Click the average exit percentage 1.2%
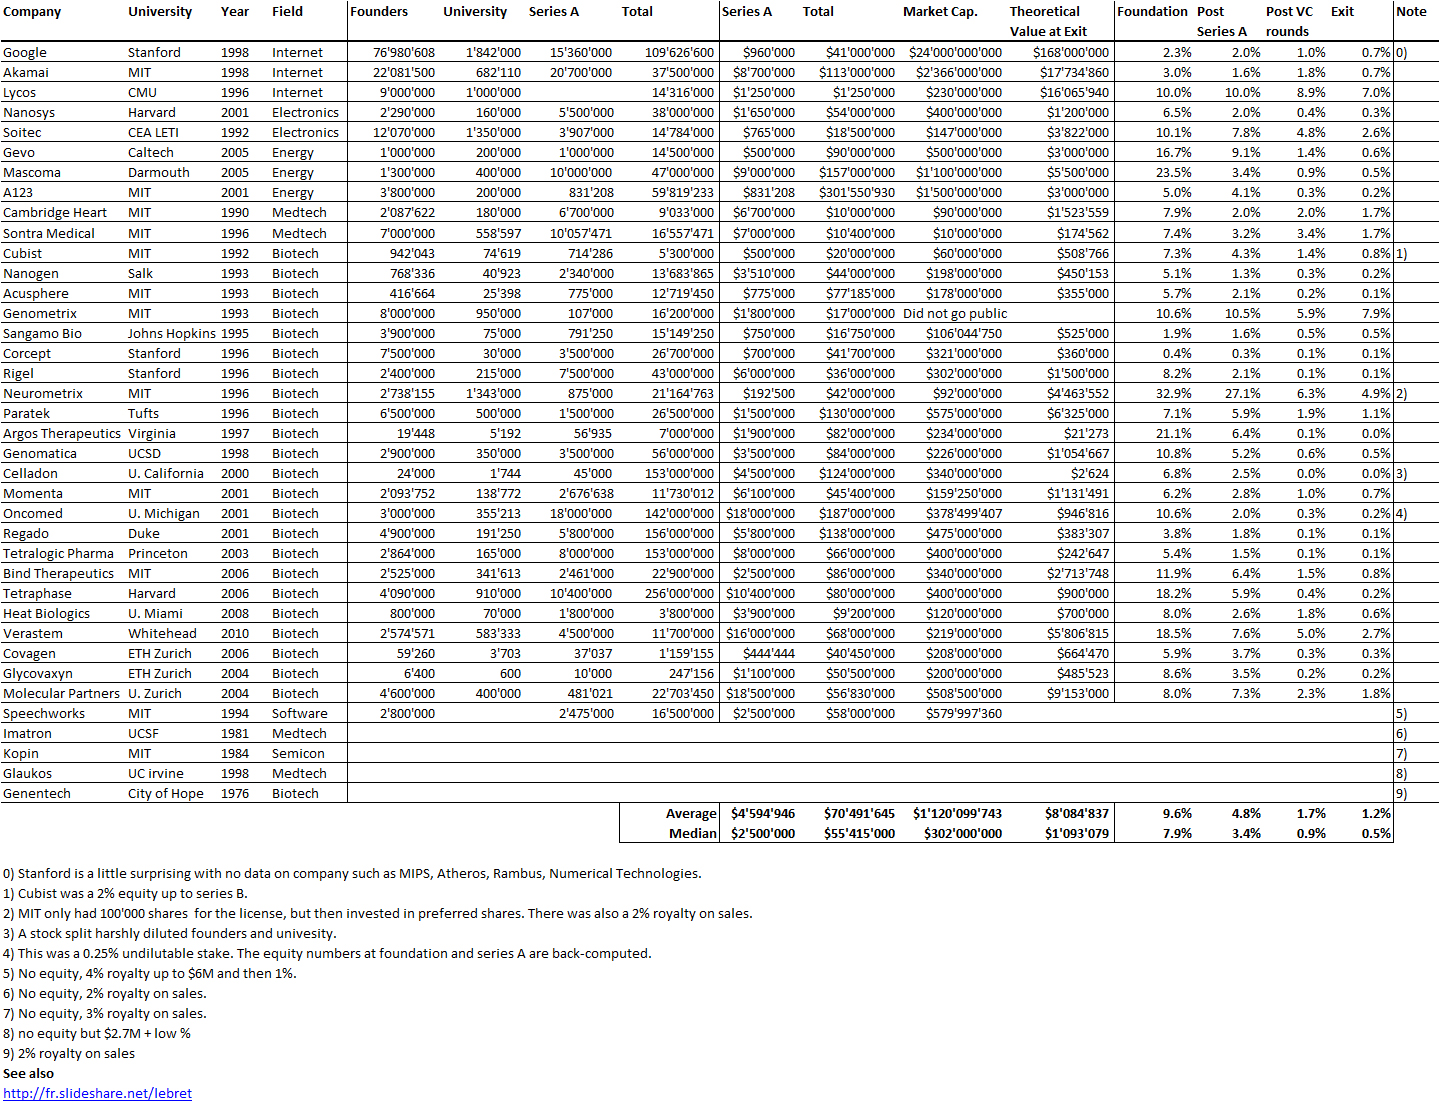The height and width of the screenshot is (1103, 1439). (1376, 813)
